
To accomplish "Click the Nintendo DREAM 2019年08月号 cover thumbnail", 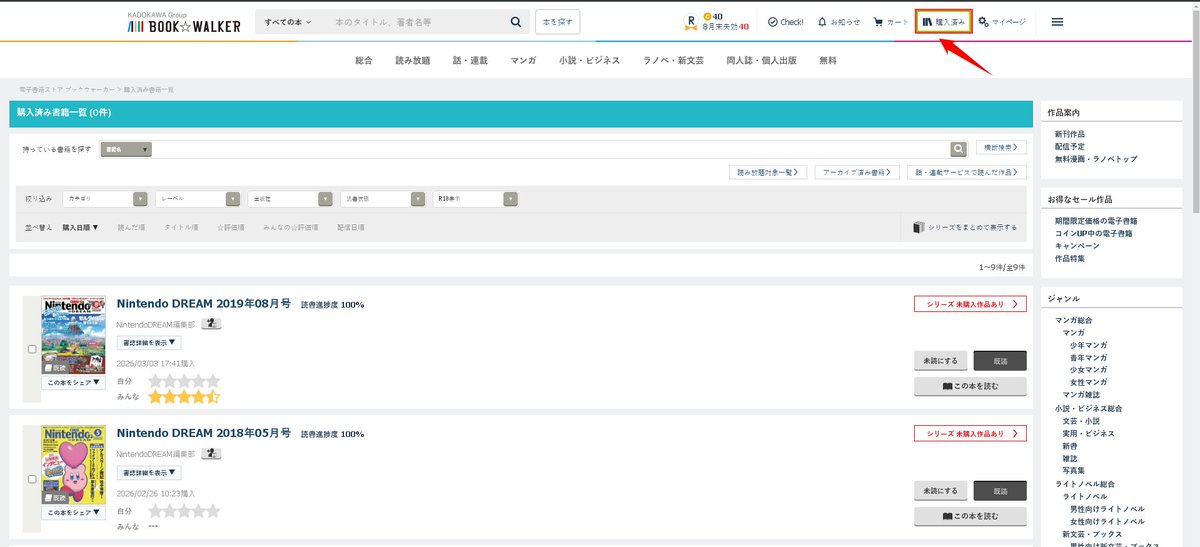I will [x=73, y=335].
